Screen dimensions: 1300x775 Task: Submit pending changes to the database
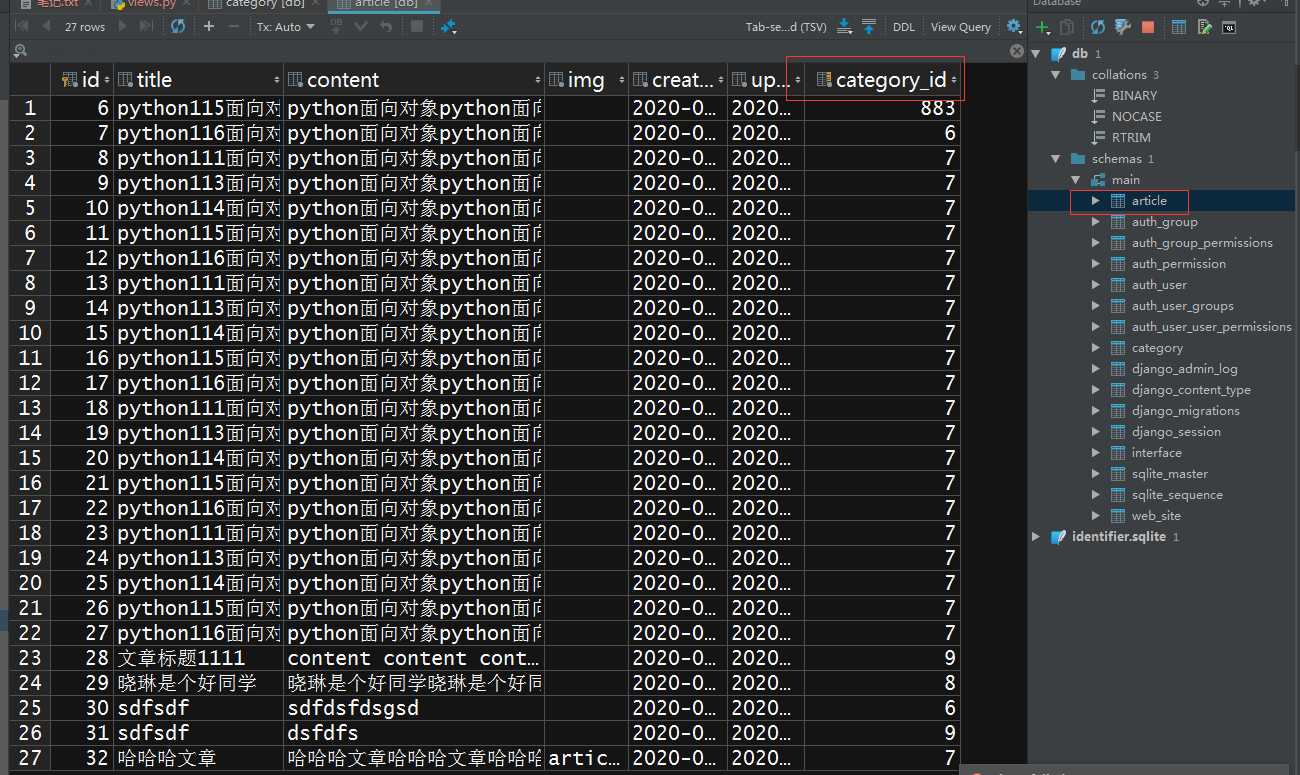[336, 27]
